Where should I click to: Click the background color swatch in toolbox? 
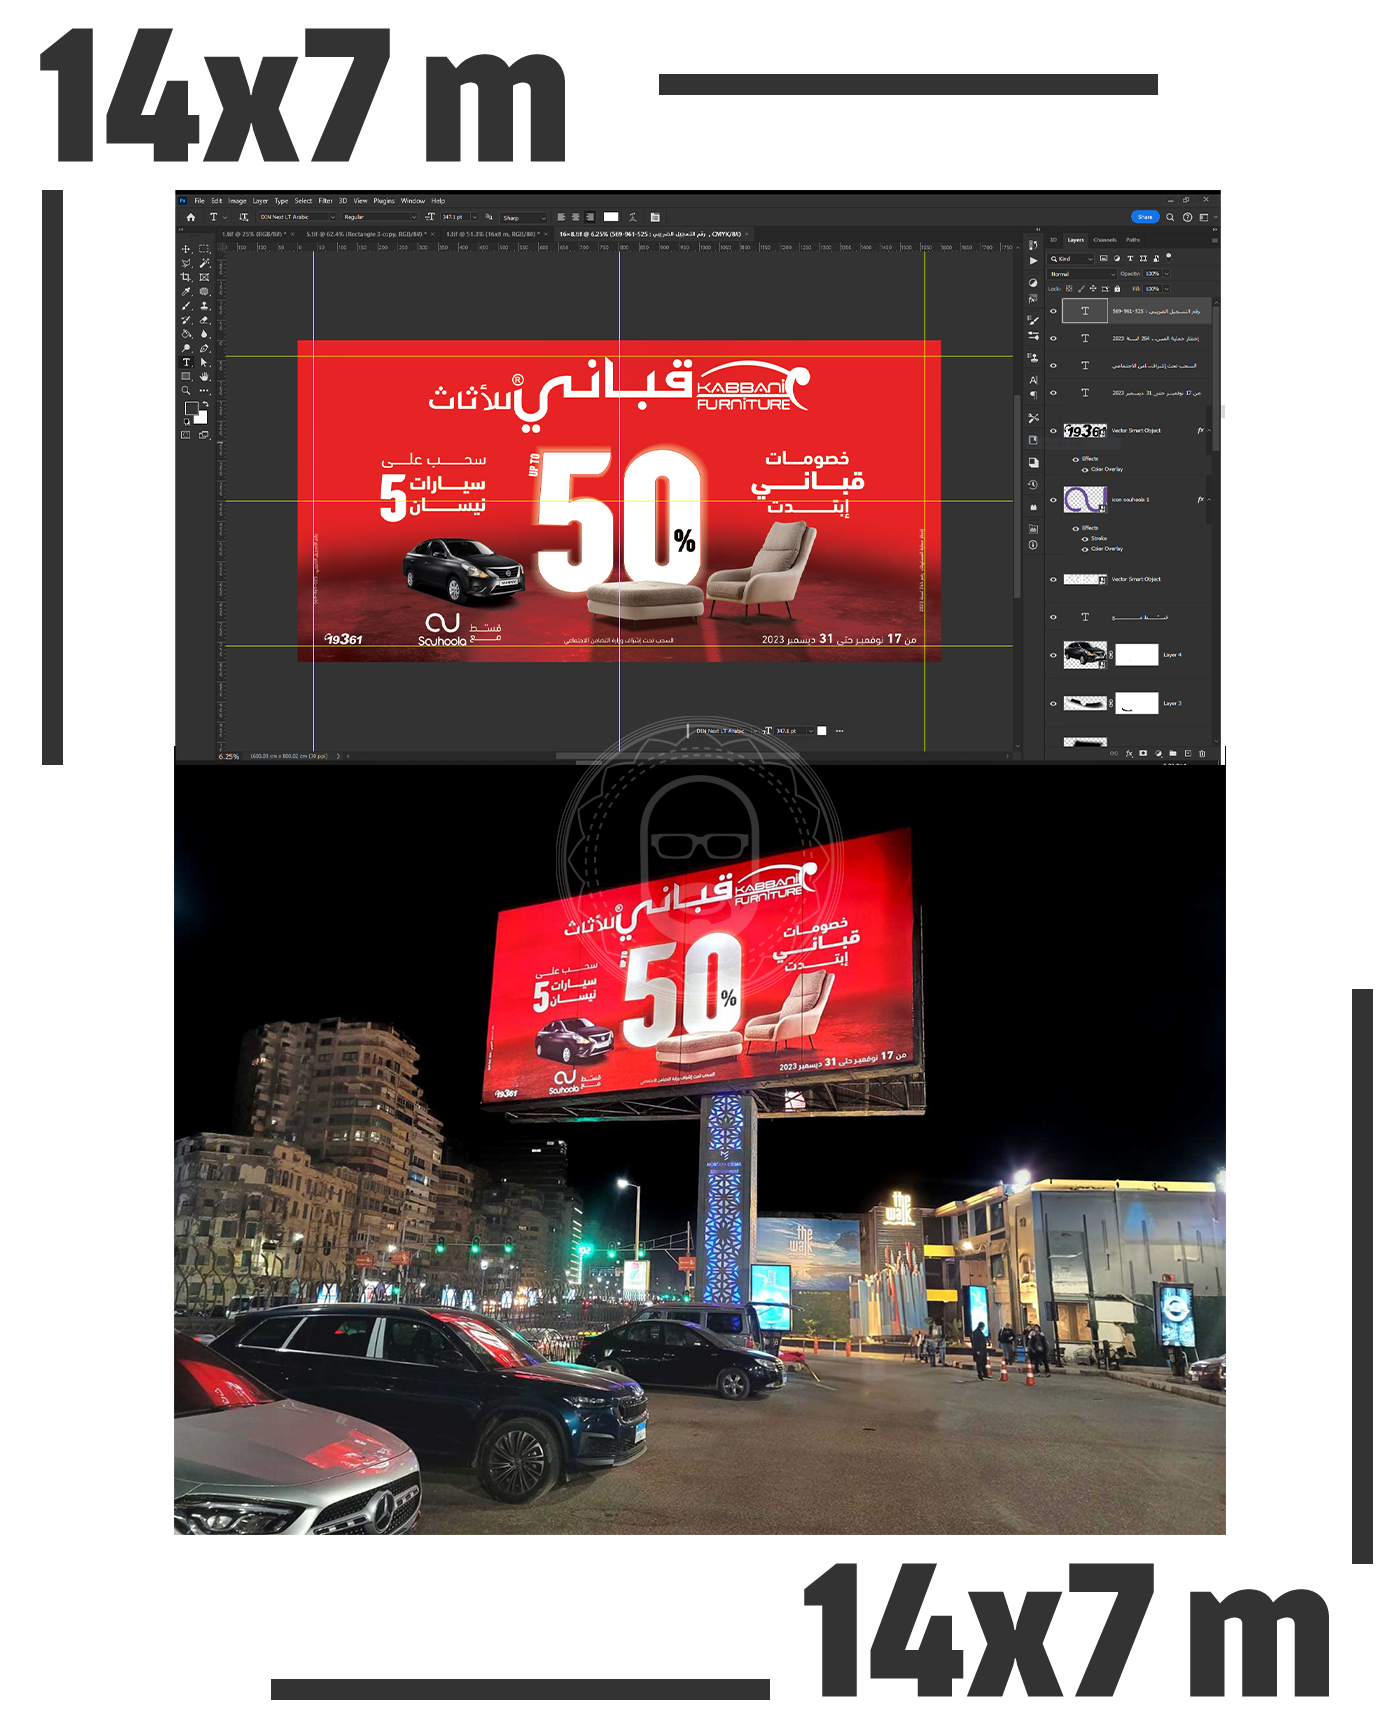(201, 417)
